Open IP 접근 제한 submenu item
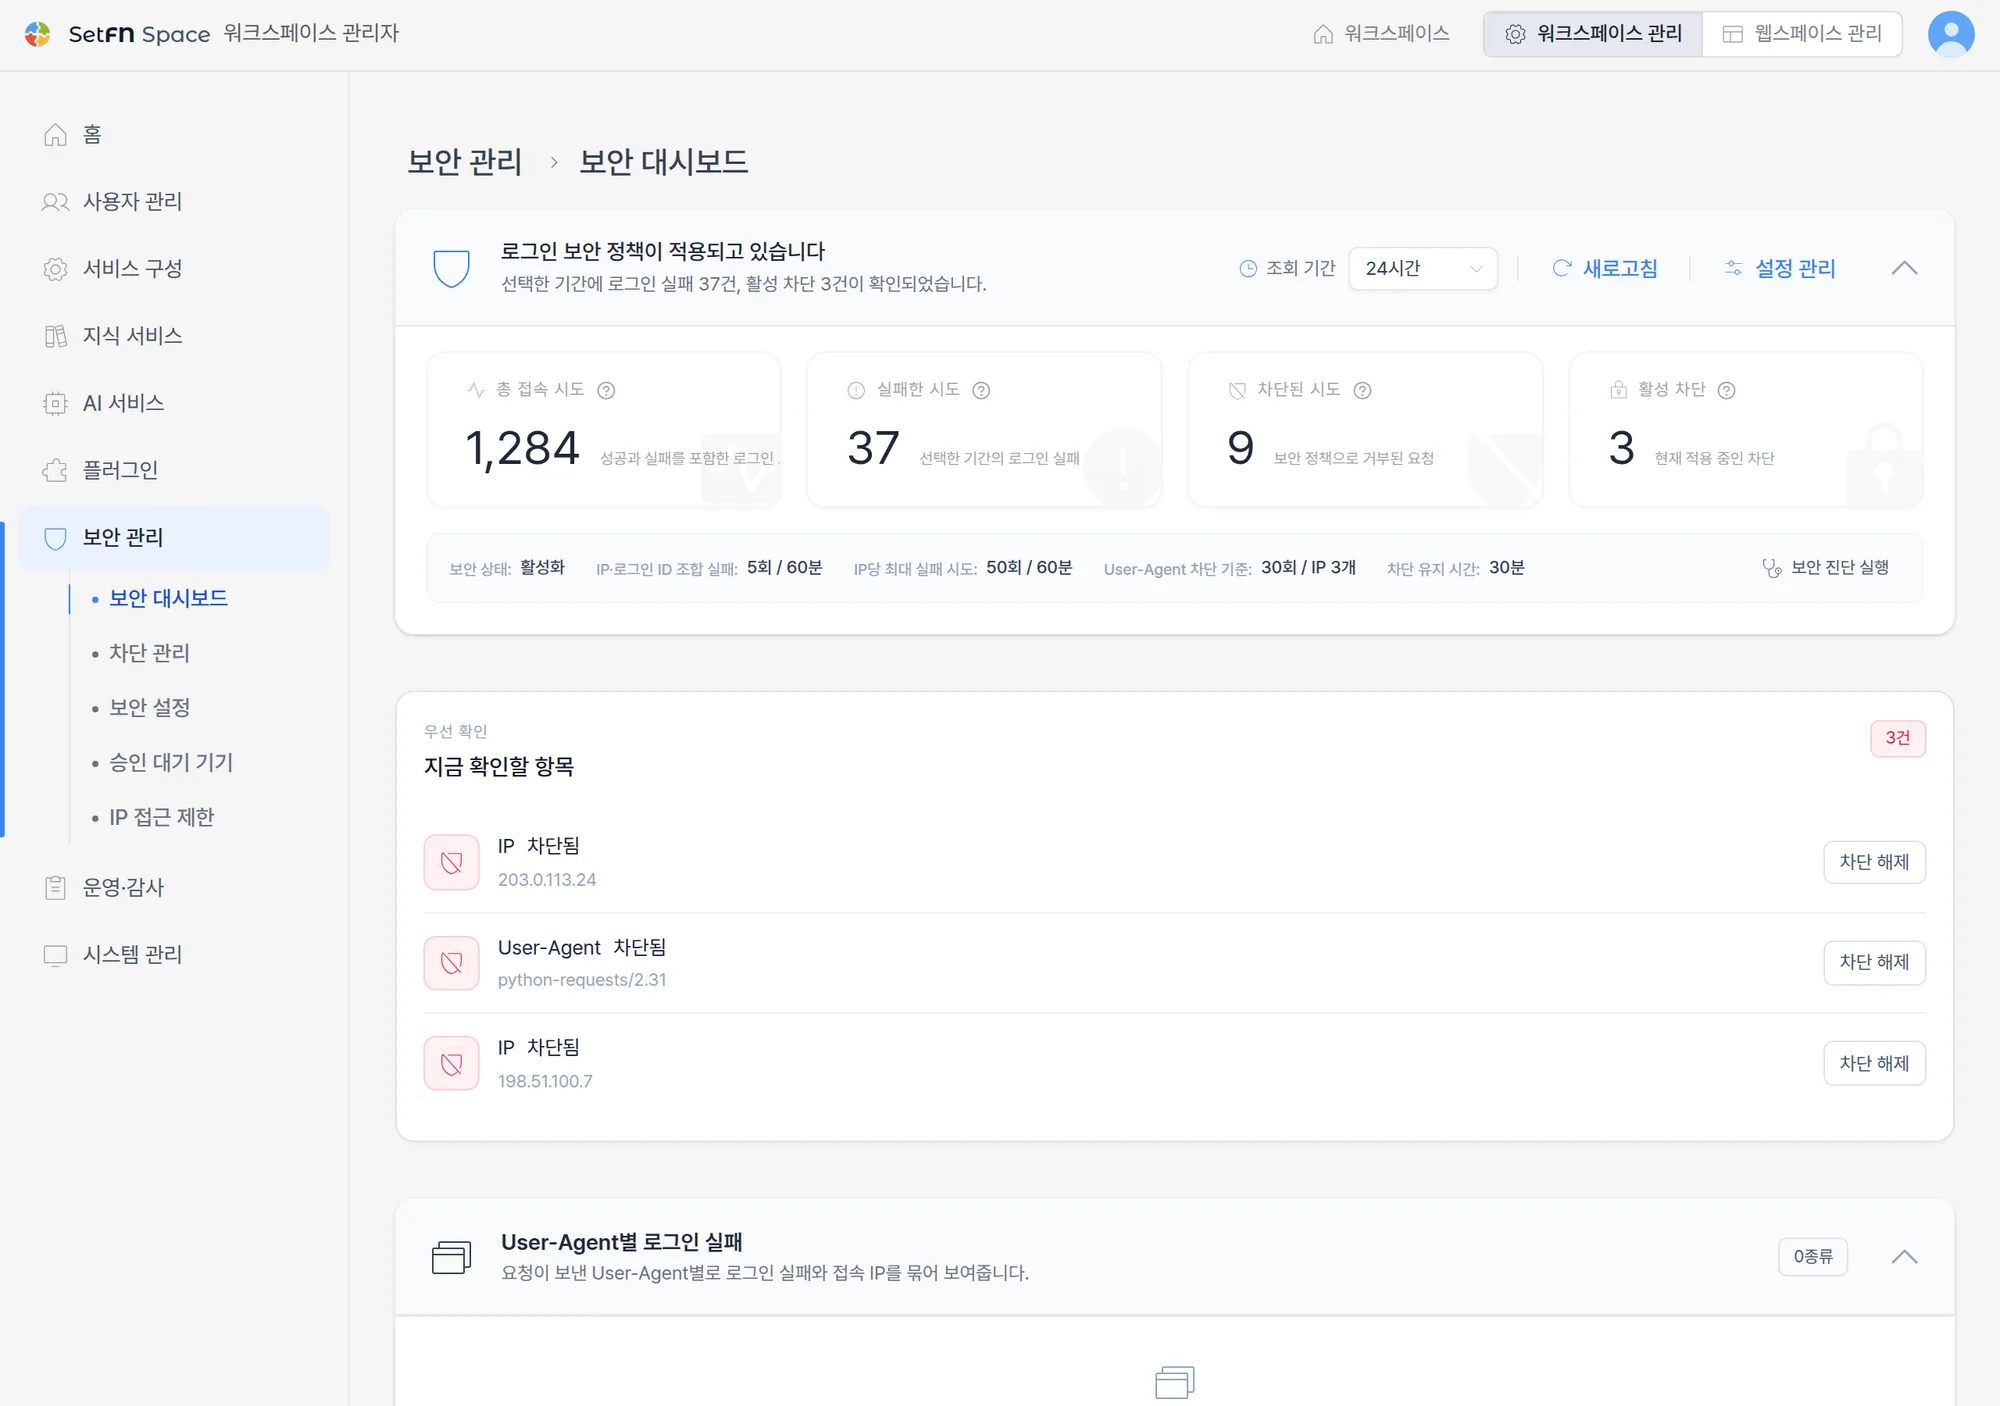The image size is (2000, 1406). pyautogui.click(x=161, y=818)
